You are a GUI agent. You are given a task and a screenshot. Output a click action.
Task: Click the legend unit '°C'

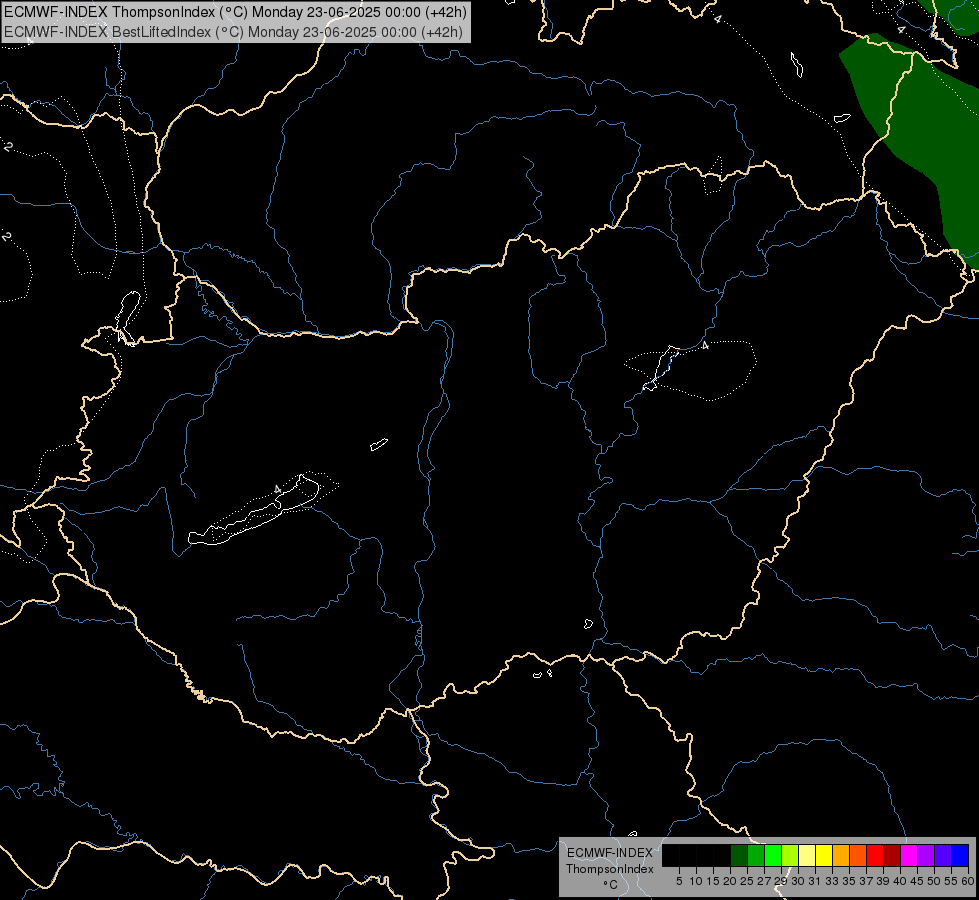[x=610, y=885]
